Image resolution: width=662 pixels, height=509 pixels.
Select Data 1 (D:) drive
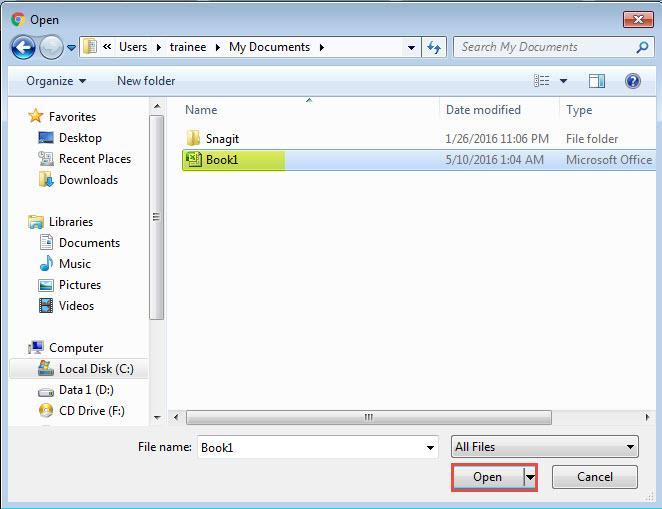pyautogui.click(x=86, y=390)
